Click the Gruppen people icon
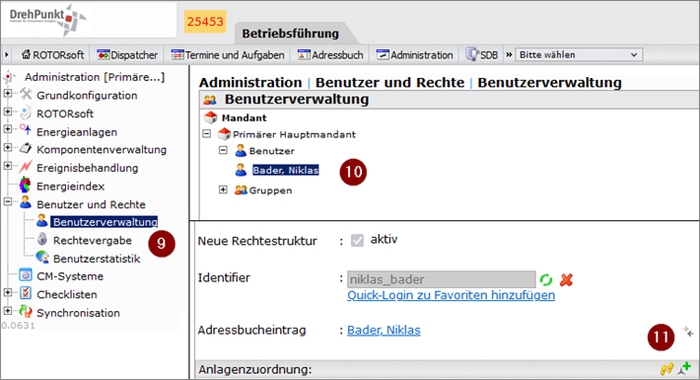The image size is (700, 380). [241, 190]
